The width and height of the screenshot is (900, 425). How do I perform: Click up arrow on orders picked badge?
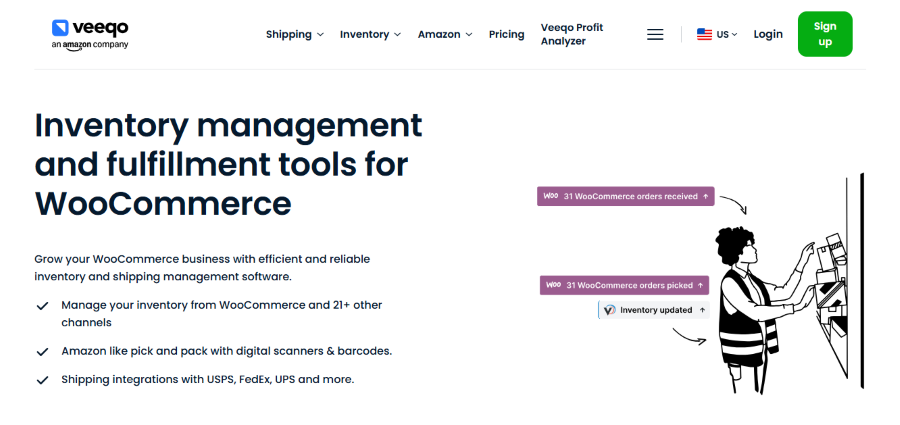pos(700,285)
